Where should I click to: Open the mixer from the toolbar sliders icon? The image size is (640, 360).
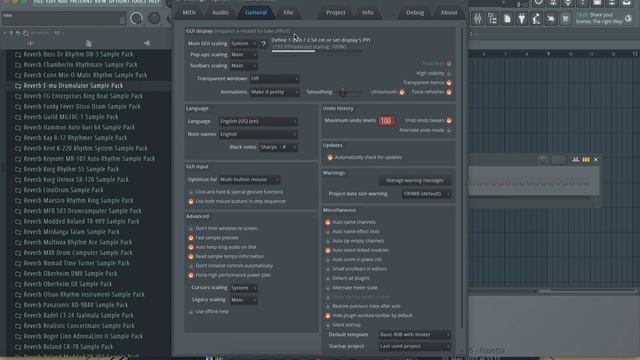coord(478,18)
